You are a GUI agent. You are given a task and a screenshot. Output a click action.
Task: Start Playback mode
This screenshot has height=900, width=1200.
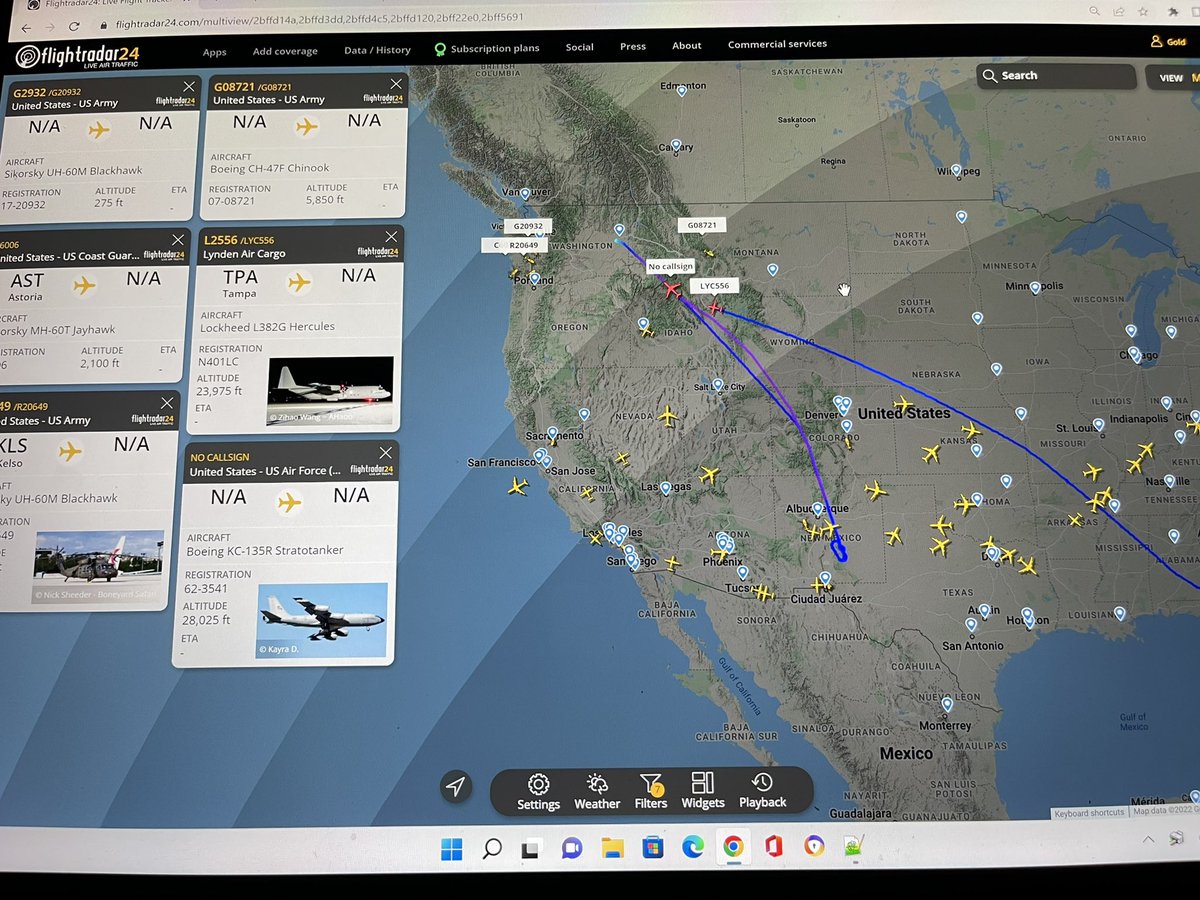pos(763,789)
